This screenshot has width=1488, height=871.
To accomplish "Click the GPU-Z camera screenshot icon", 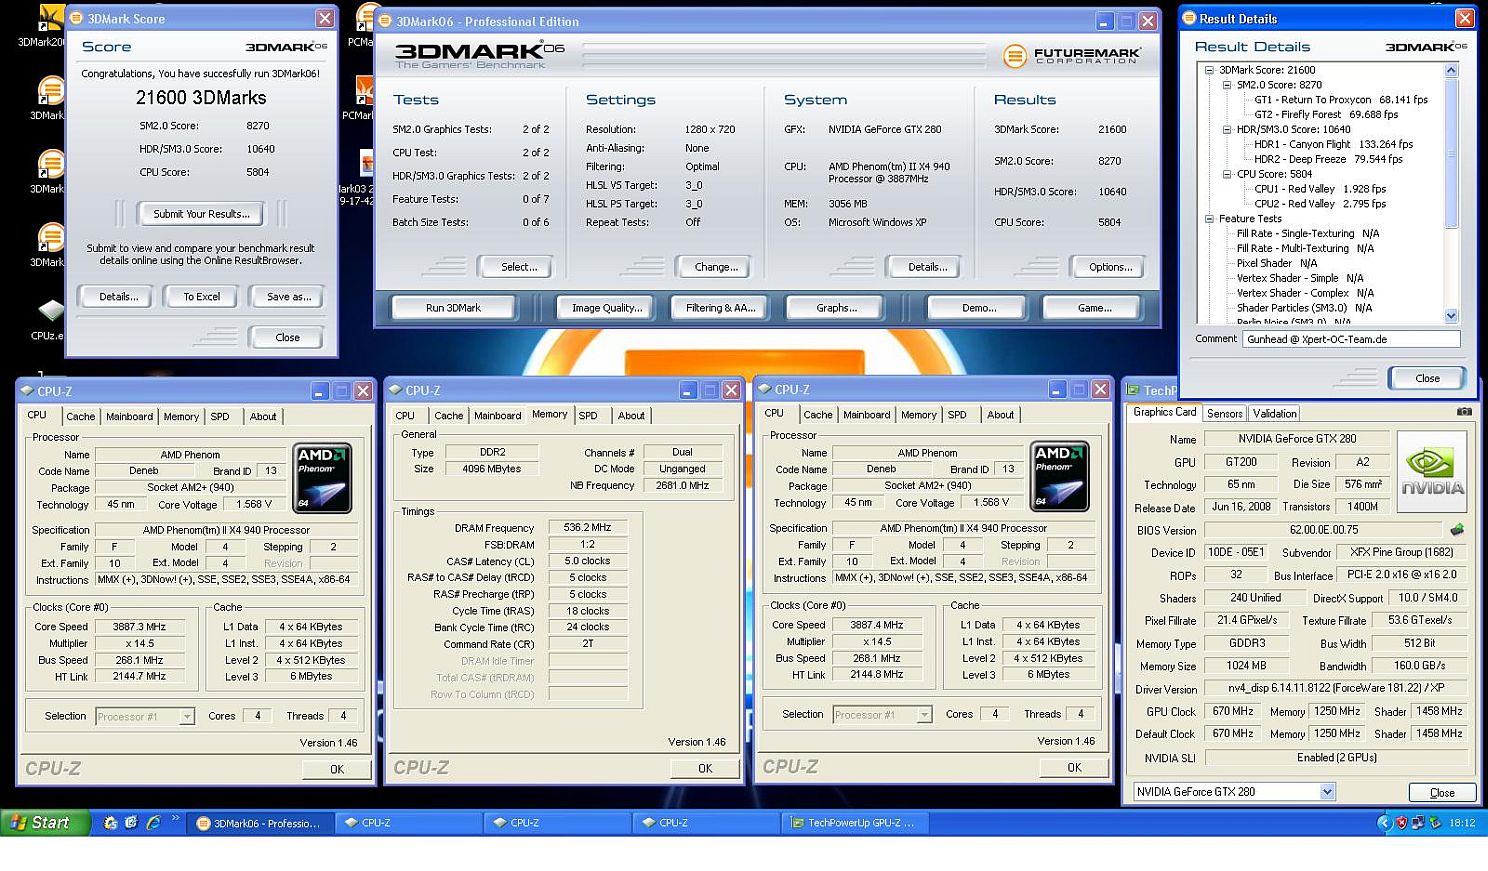I will click(1464, 411).
